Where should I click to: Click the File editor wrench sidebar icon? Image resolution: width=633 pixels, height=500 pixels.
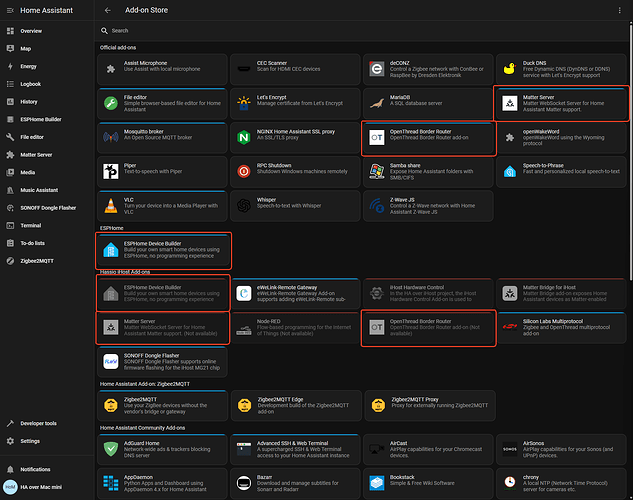pos(10,137)
